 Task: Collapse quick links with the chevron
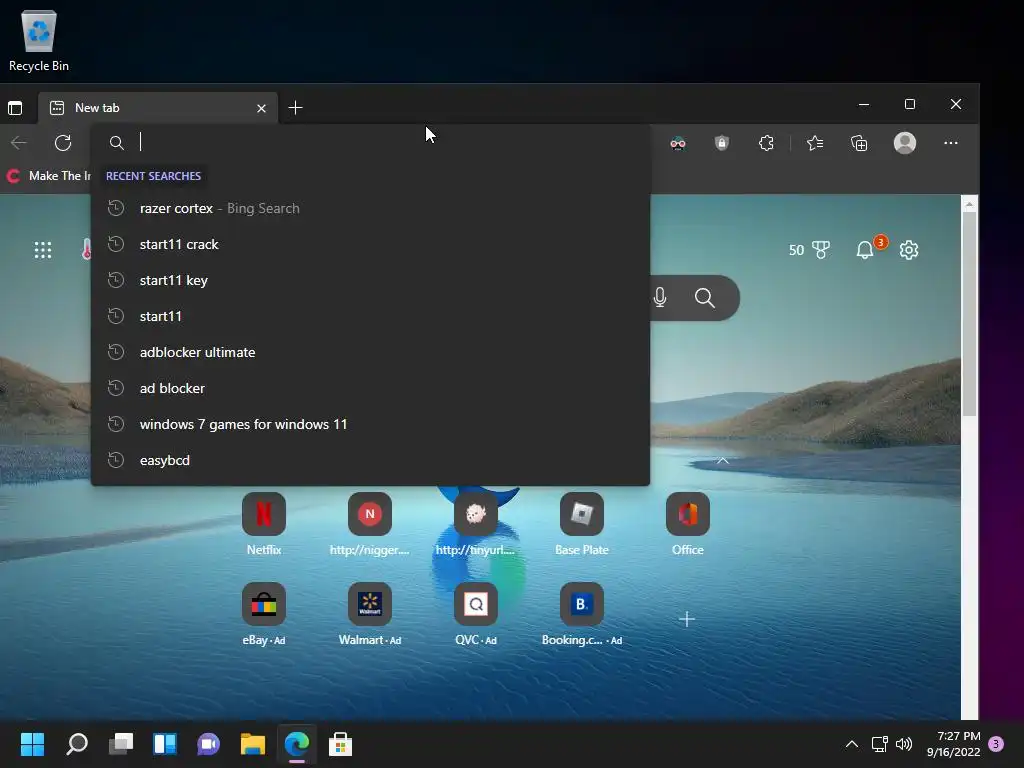pos(722,461)
